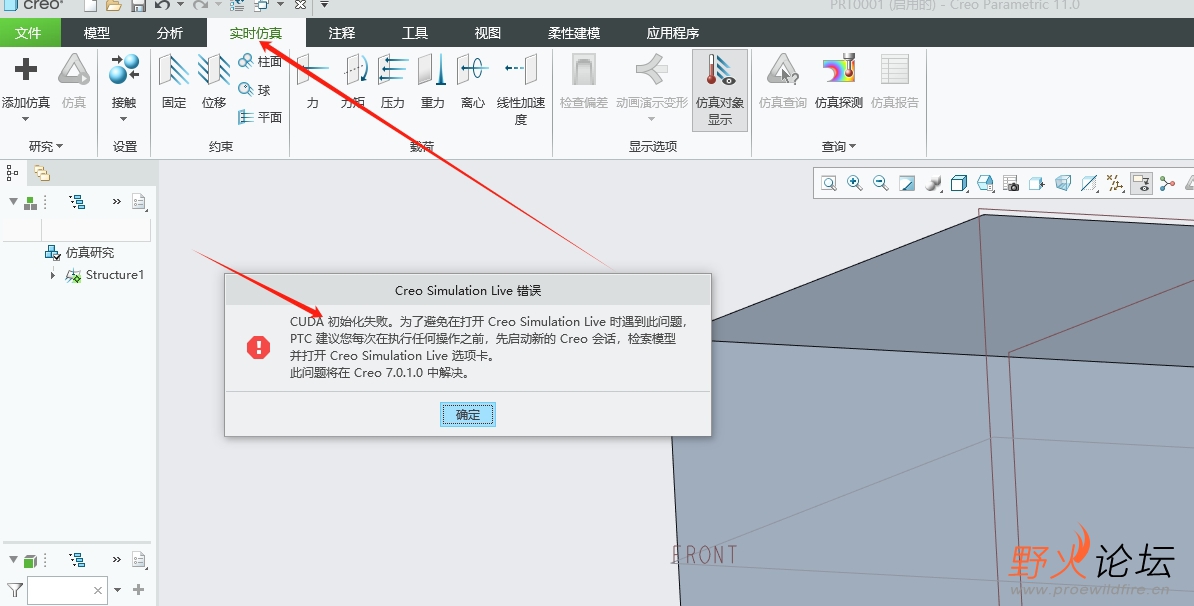Click the Close window icon in quick access toolbar

300,5
